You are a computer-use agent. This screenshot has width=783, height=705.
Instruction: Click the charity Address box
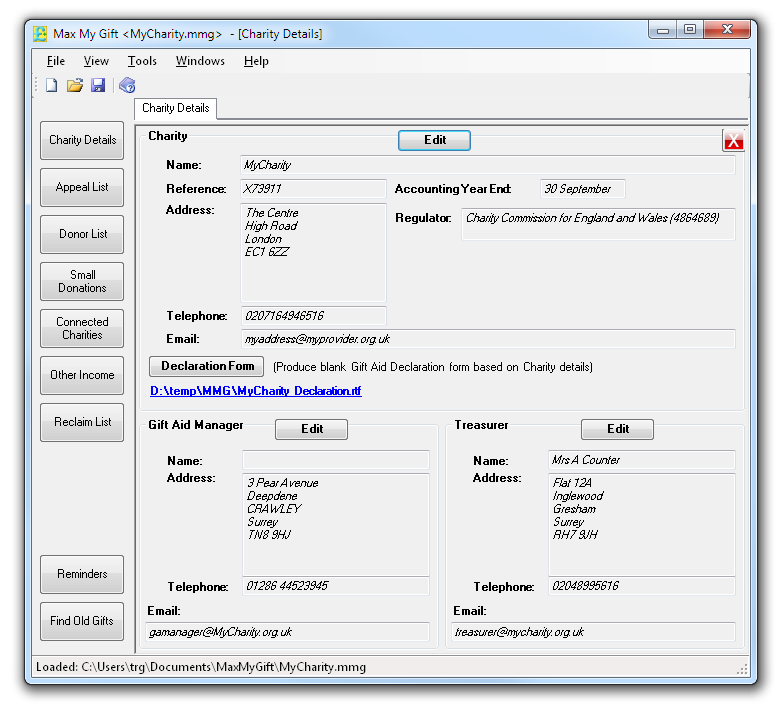point(314,253)
